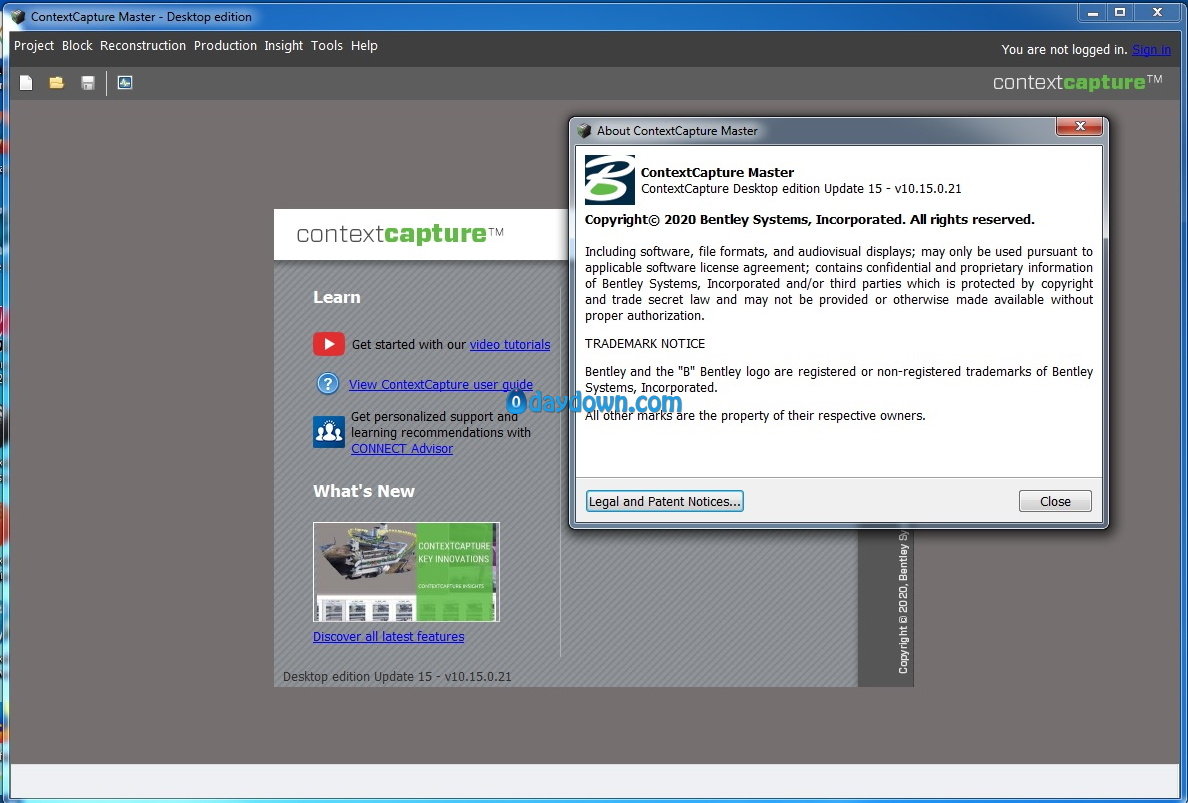The height and width of the screenshot is (803, 1188).
Task: Open the CONNECT Advisor link
Action: click(x=402, y=448)
